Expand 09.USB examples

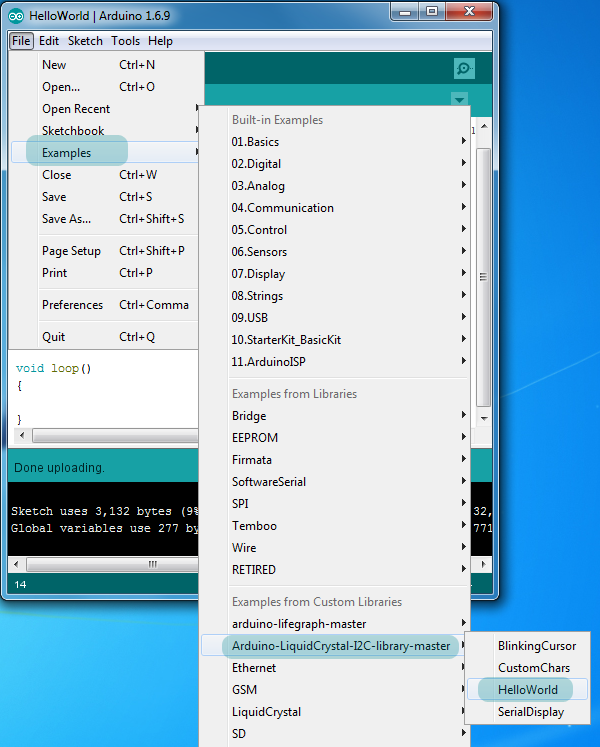pos(335,318)
